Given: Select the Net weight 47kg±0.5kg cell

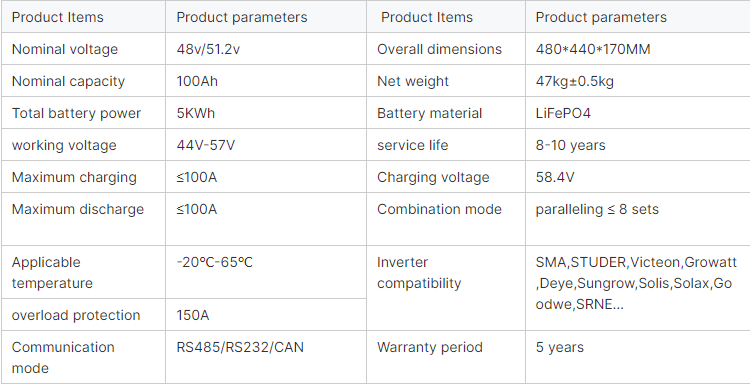Looking at the screenshot, I should pyautogui.click(x=638, y=81).
